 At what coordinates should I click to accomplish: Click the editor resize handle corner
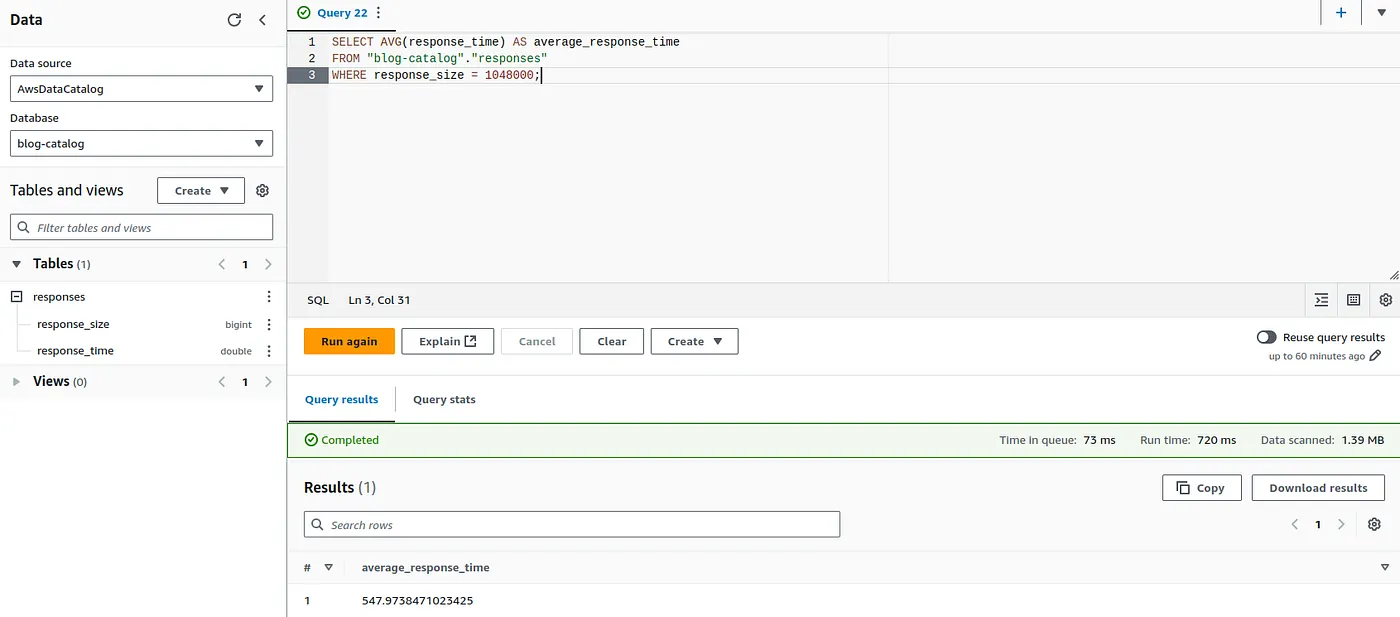point(1393,275)
